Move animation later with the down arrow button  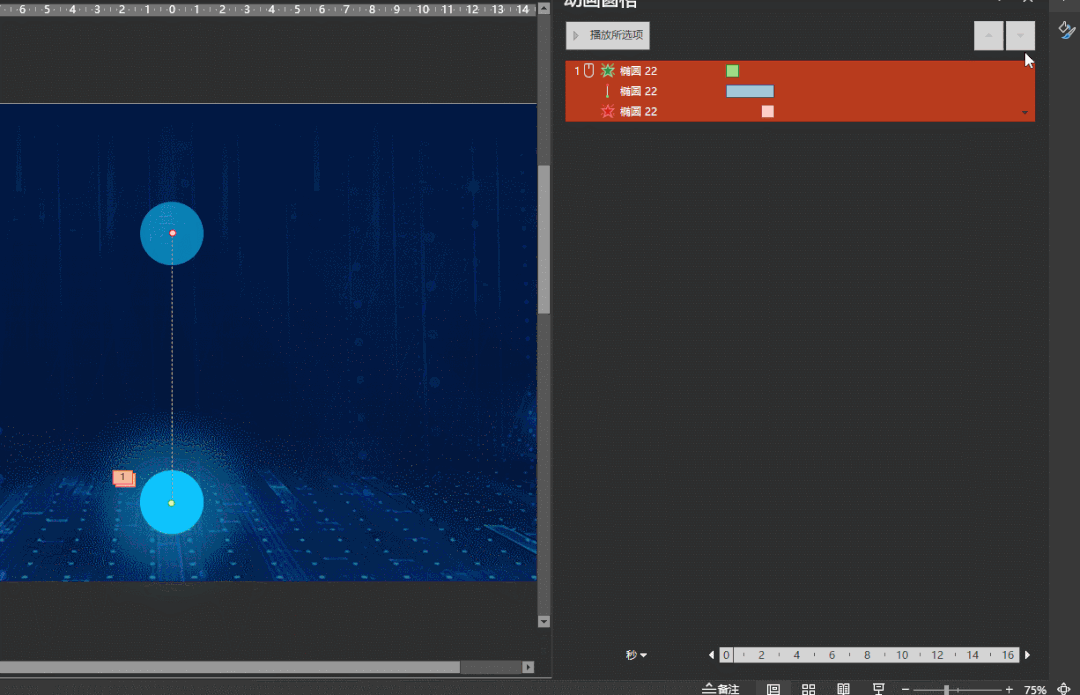(1020, 36)
